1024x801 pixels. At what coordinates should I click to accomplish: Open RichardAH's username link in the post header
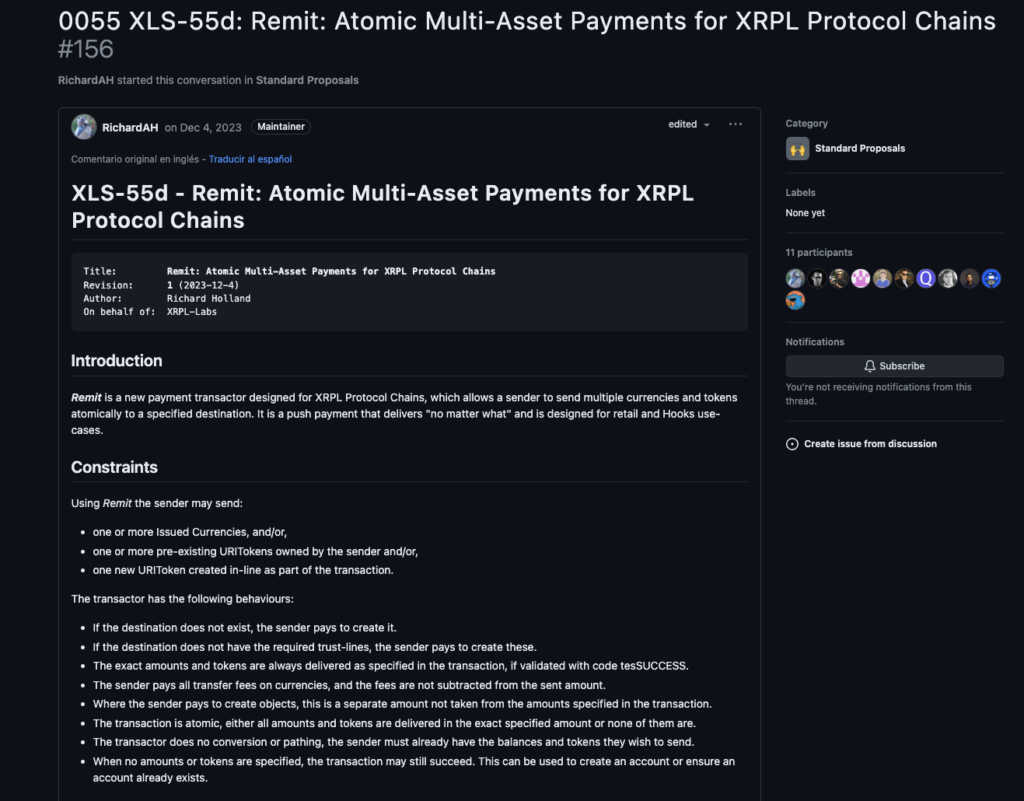[130, 127]
